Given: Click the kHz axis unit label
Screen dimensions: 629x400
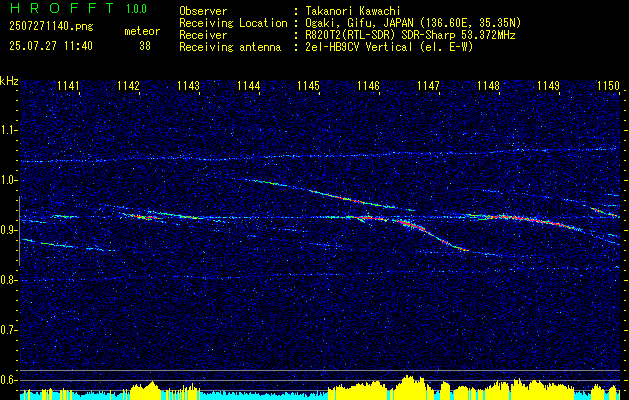Looking at the screenshot, I should point(9,81).
